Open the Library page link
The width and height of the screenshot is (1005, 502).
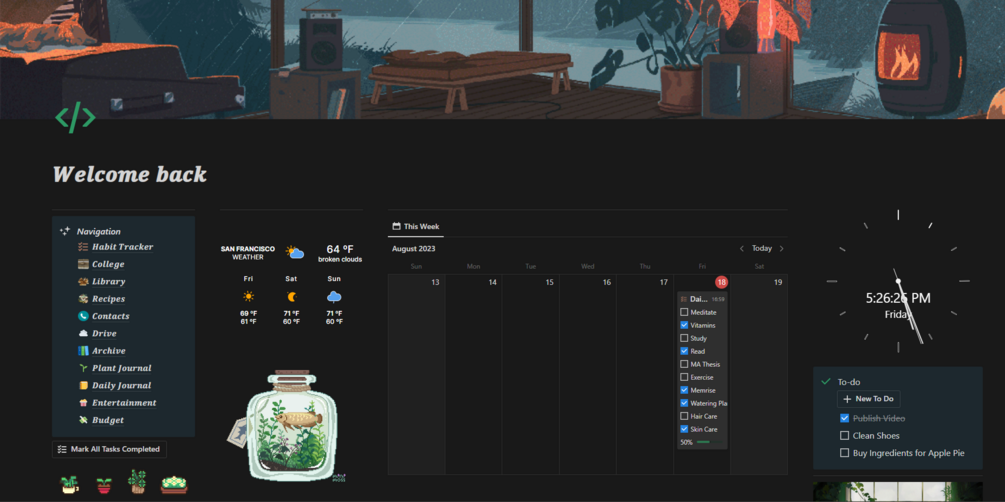click(x=108, y=281)
